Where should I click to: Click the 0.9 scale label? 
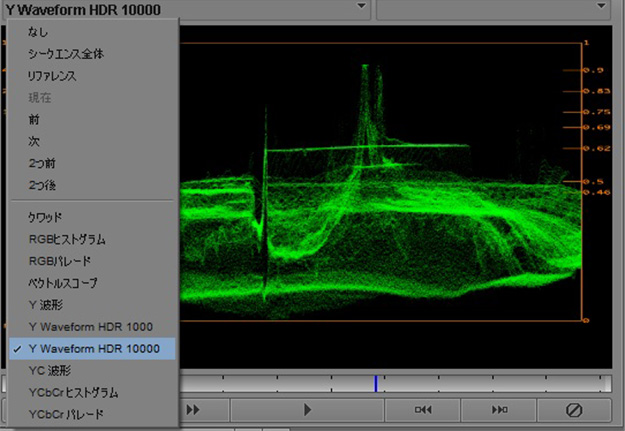point(593,71)
